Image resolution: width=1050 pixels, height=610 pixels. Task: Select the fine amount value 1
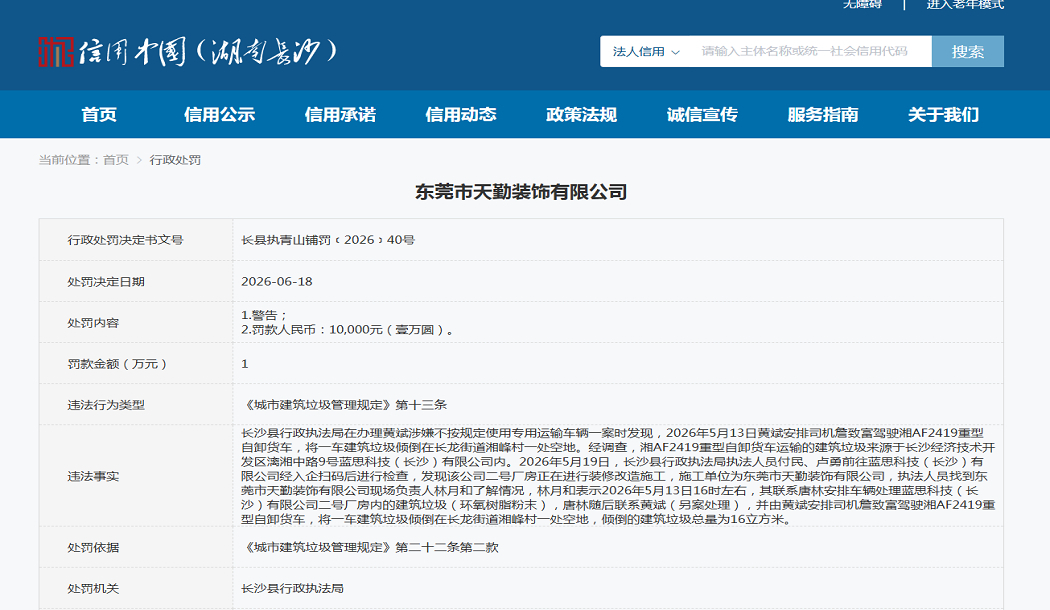244,364
